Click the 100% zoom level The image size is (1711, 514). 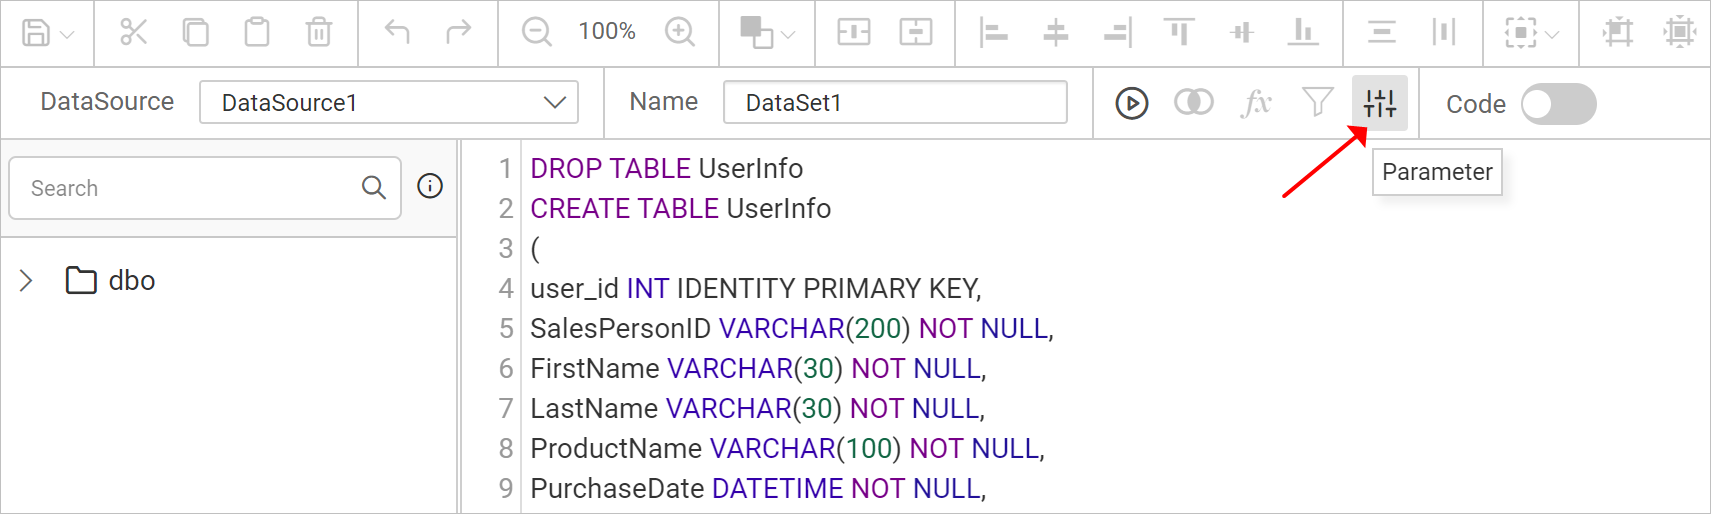pyautogui.click(x=607, y=32)
